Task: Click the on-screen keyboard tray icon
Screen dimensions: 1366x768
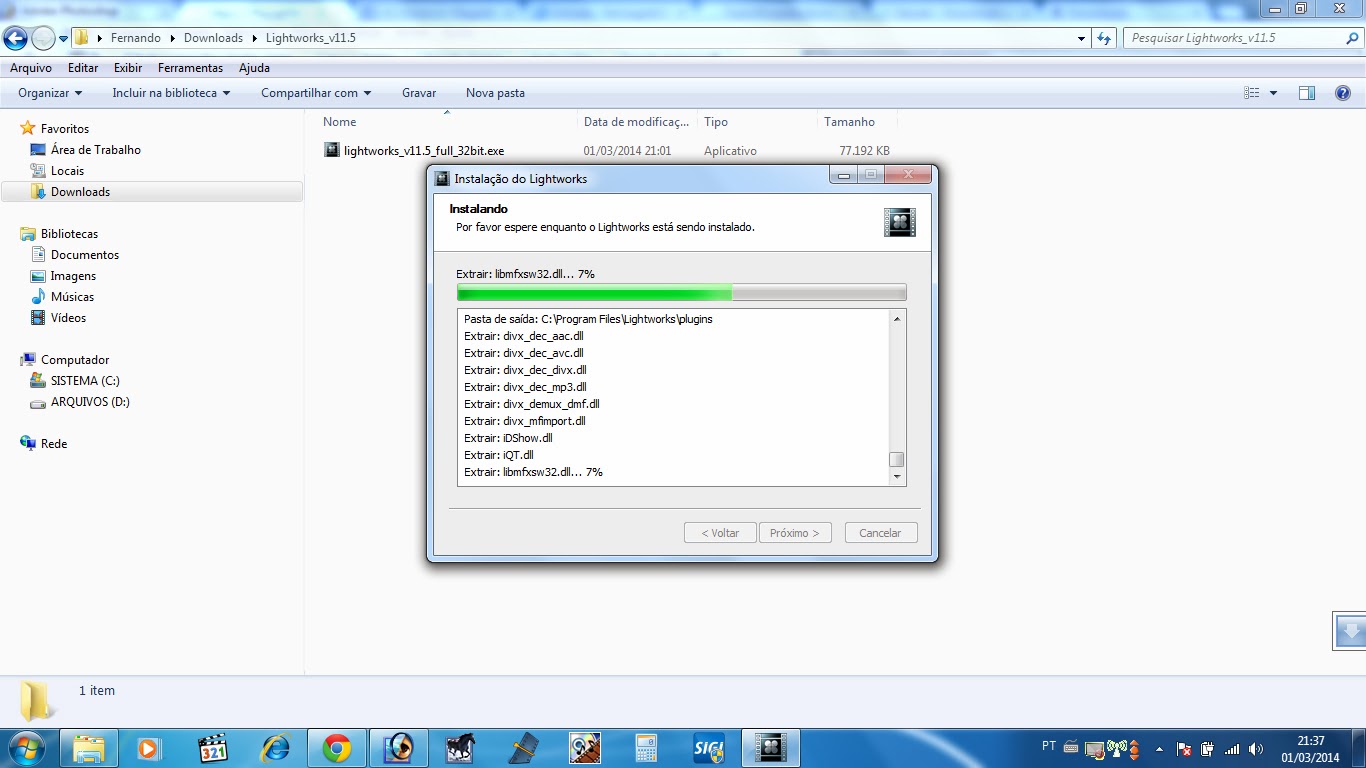Action: [x=1071, y=748]
